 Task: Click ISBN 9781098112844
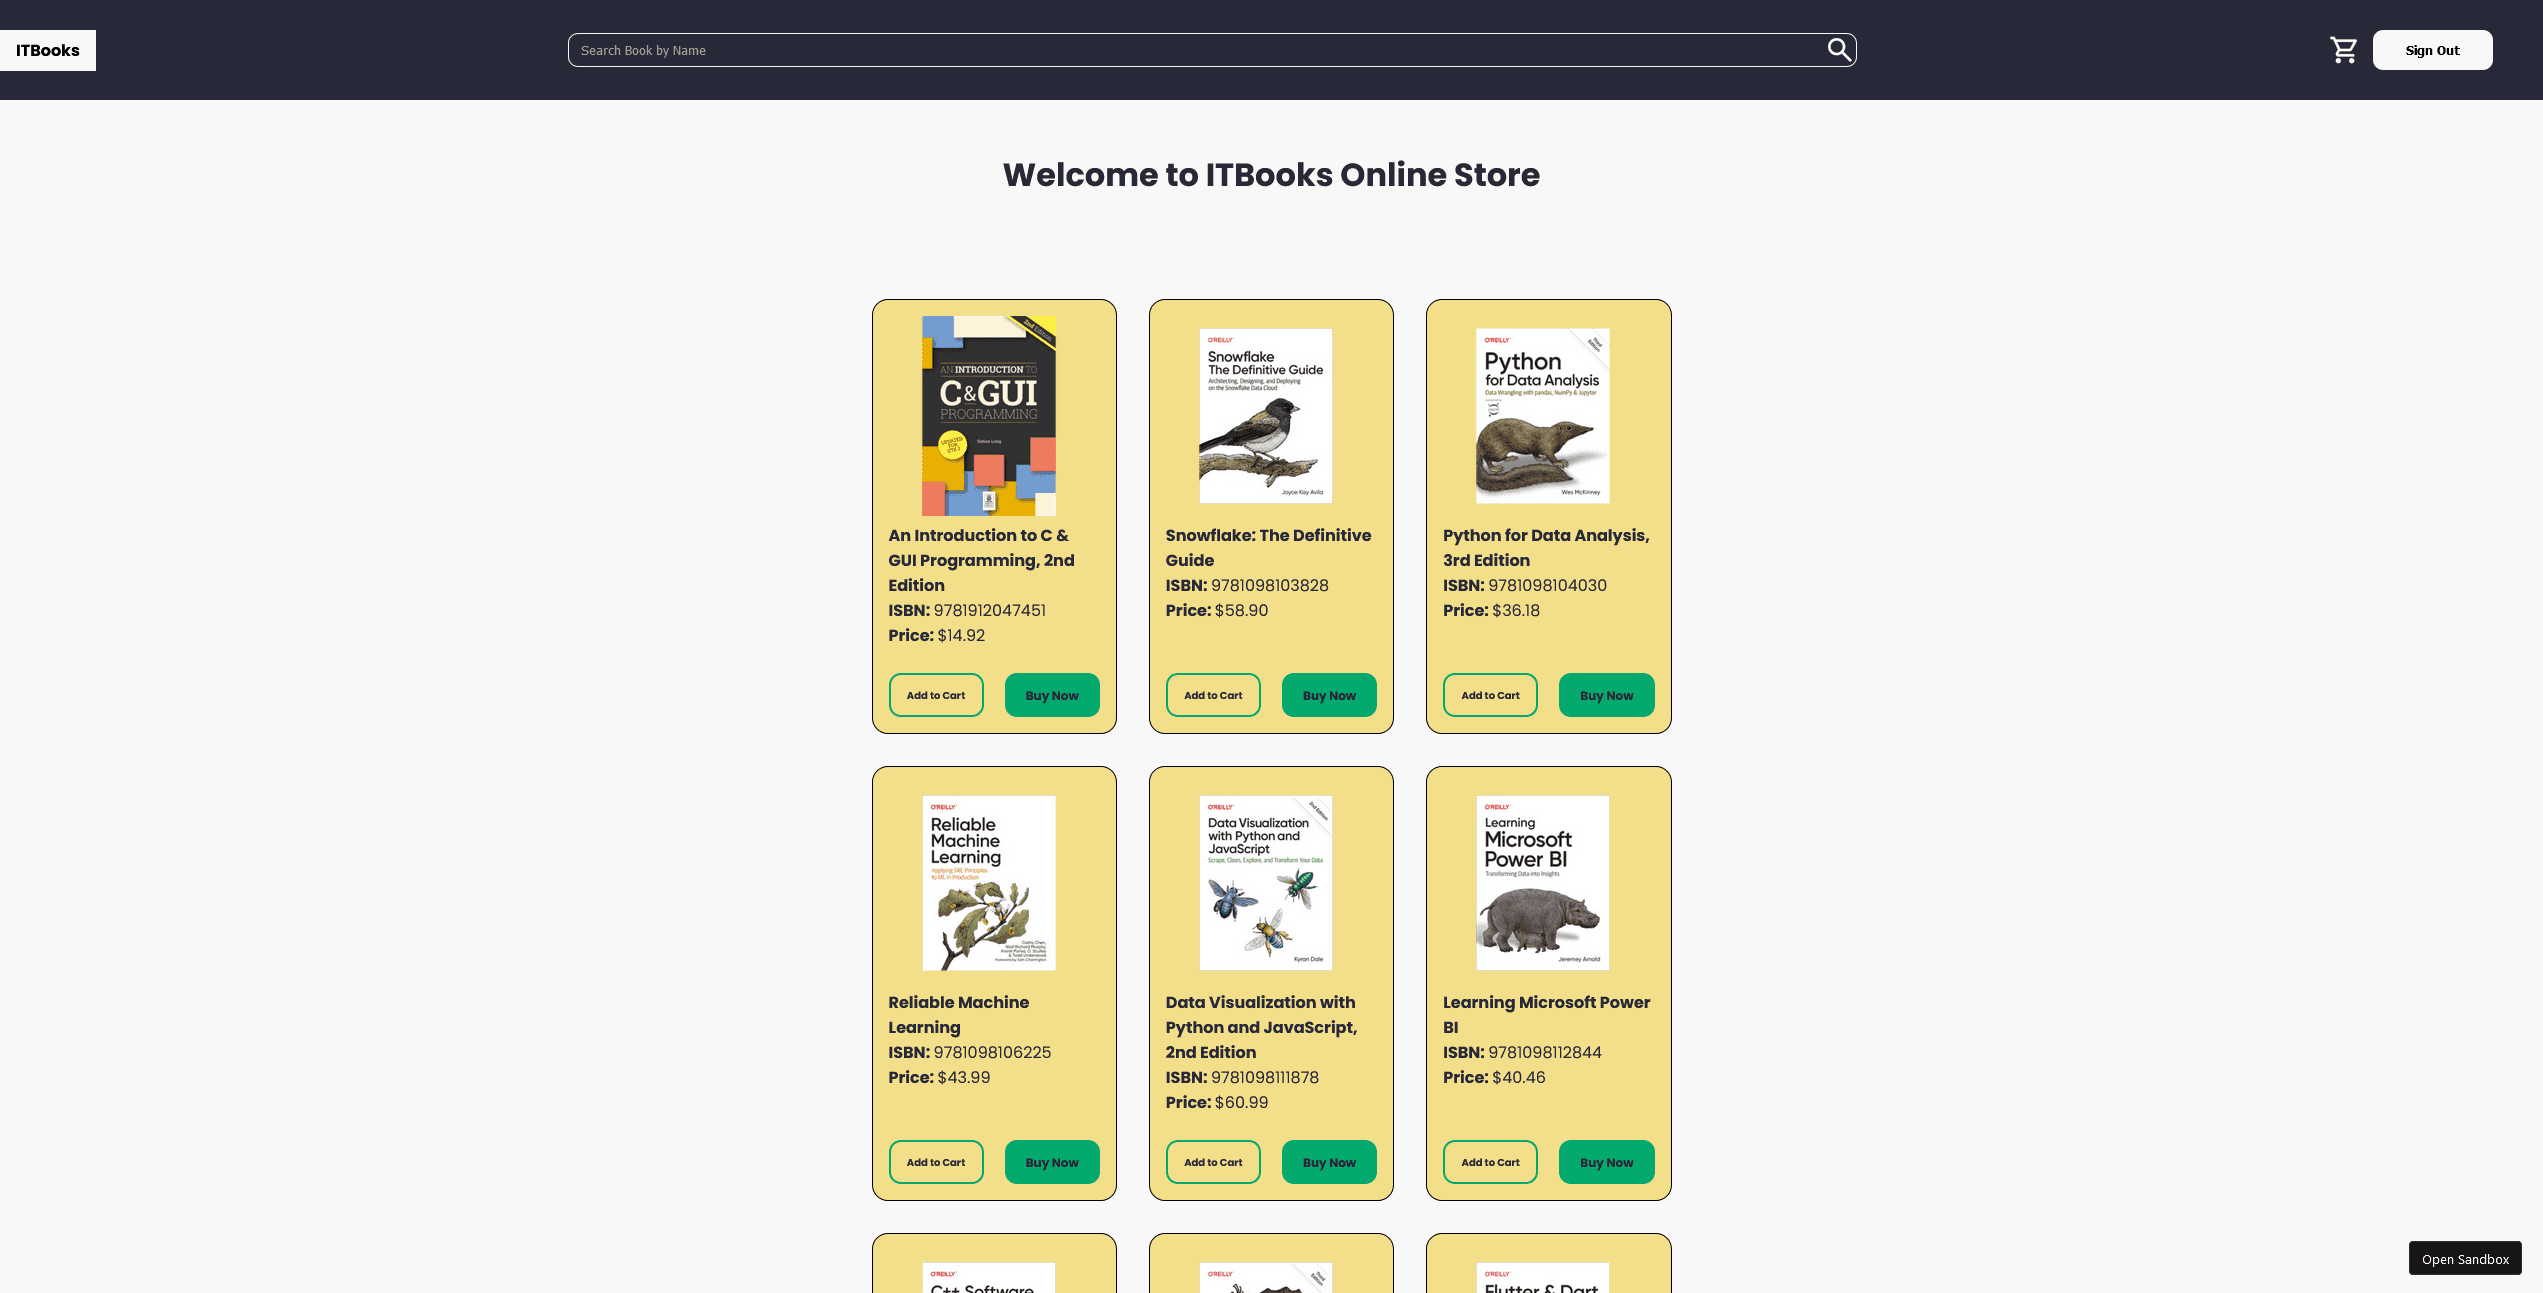[x=1545, y=1052]
